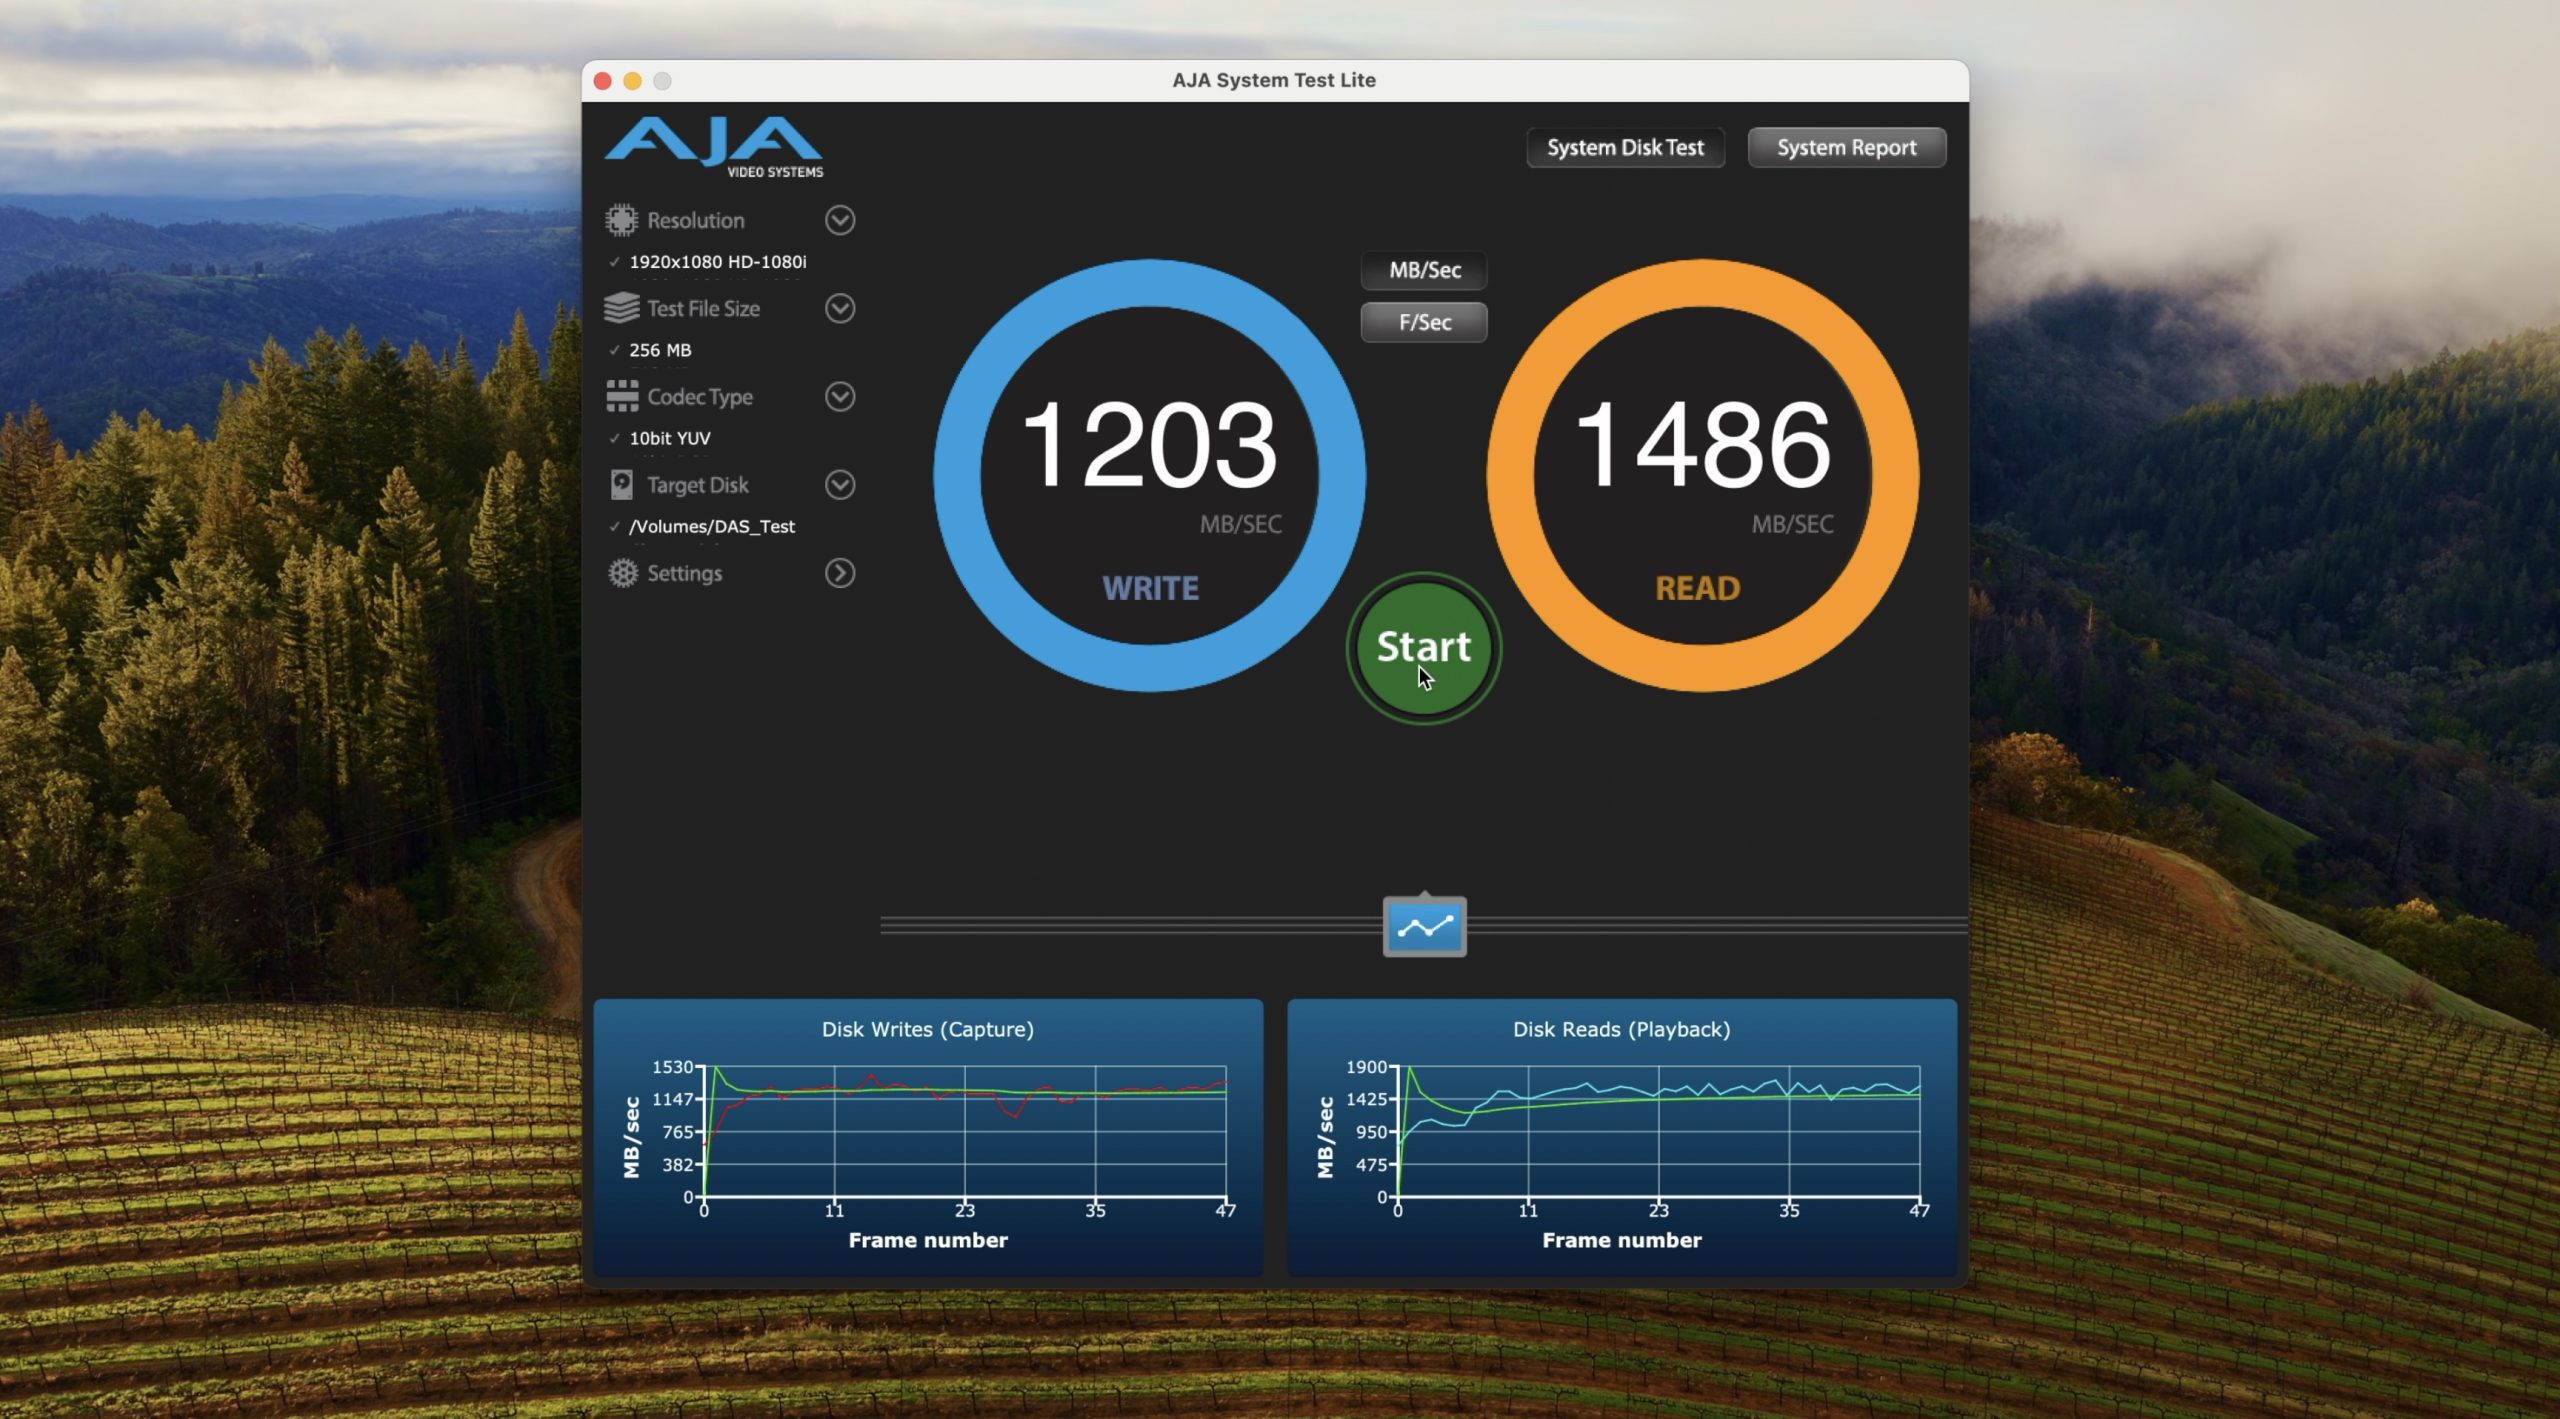Open the Target Disk dropdown arrow

click(x=840, y=485)
